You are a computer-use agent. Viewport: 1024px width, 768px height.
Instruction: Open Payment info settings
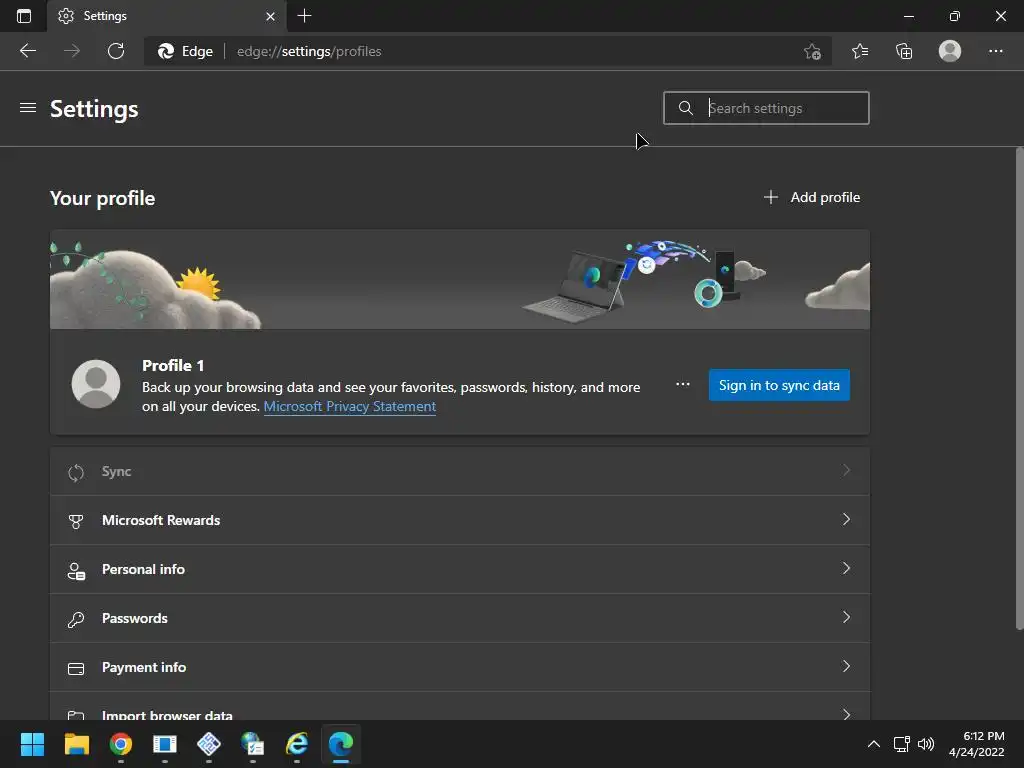coord(460,667)
